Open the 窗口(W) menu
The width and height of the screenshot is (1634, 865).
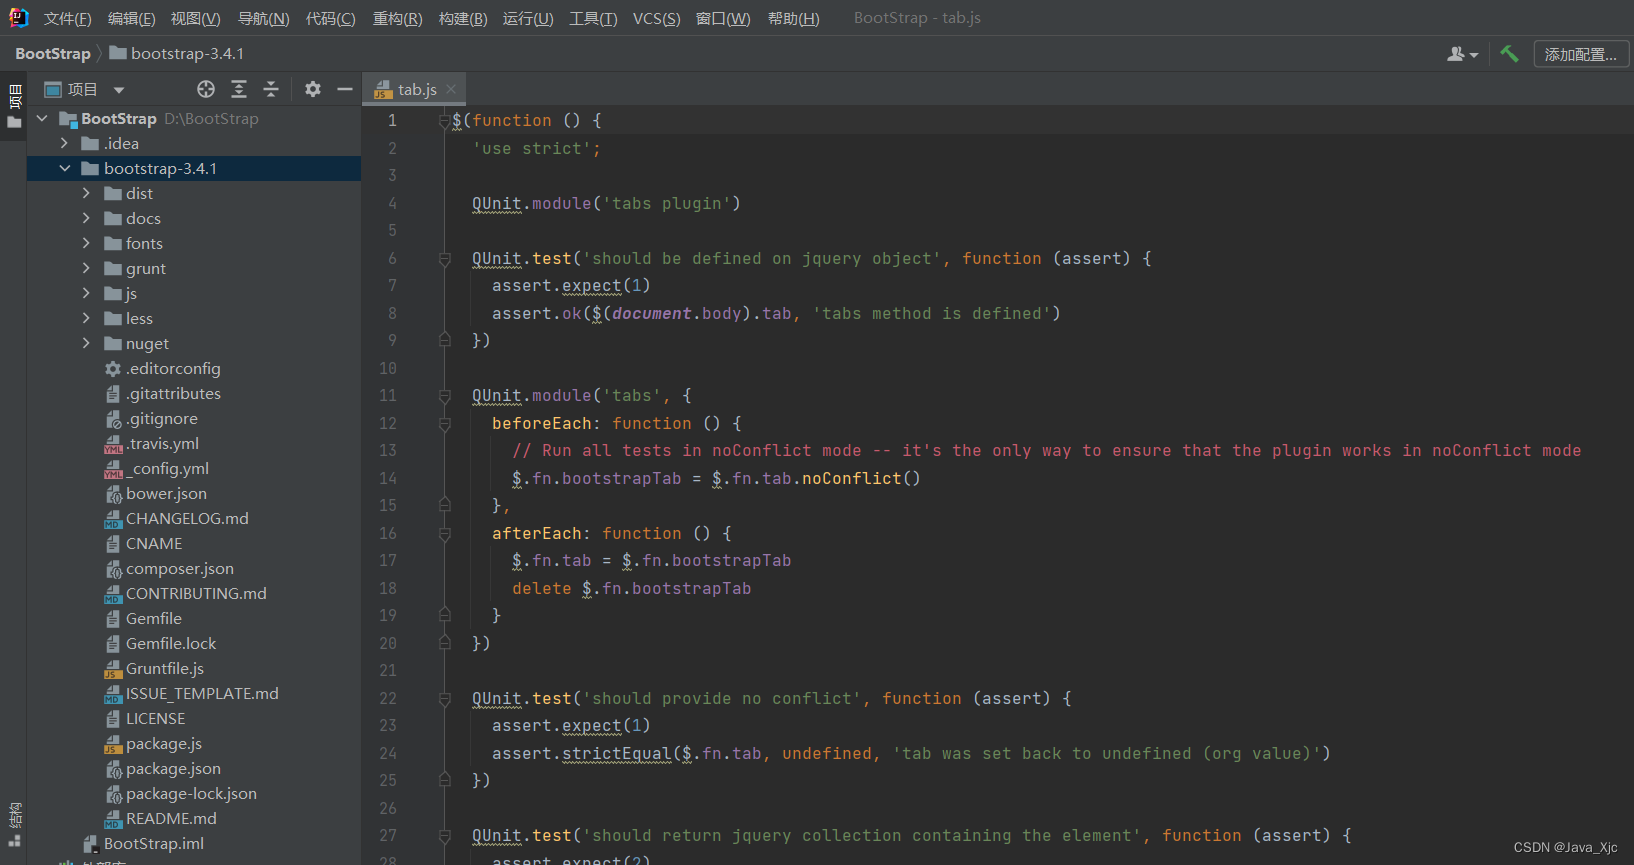(x=723, y=18)
